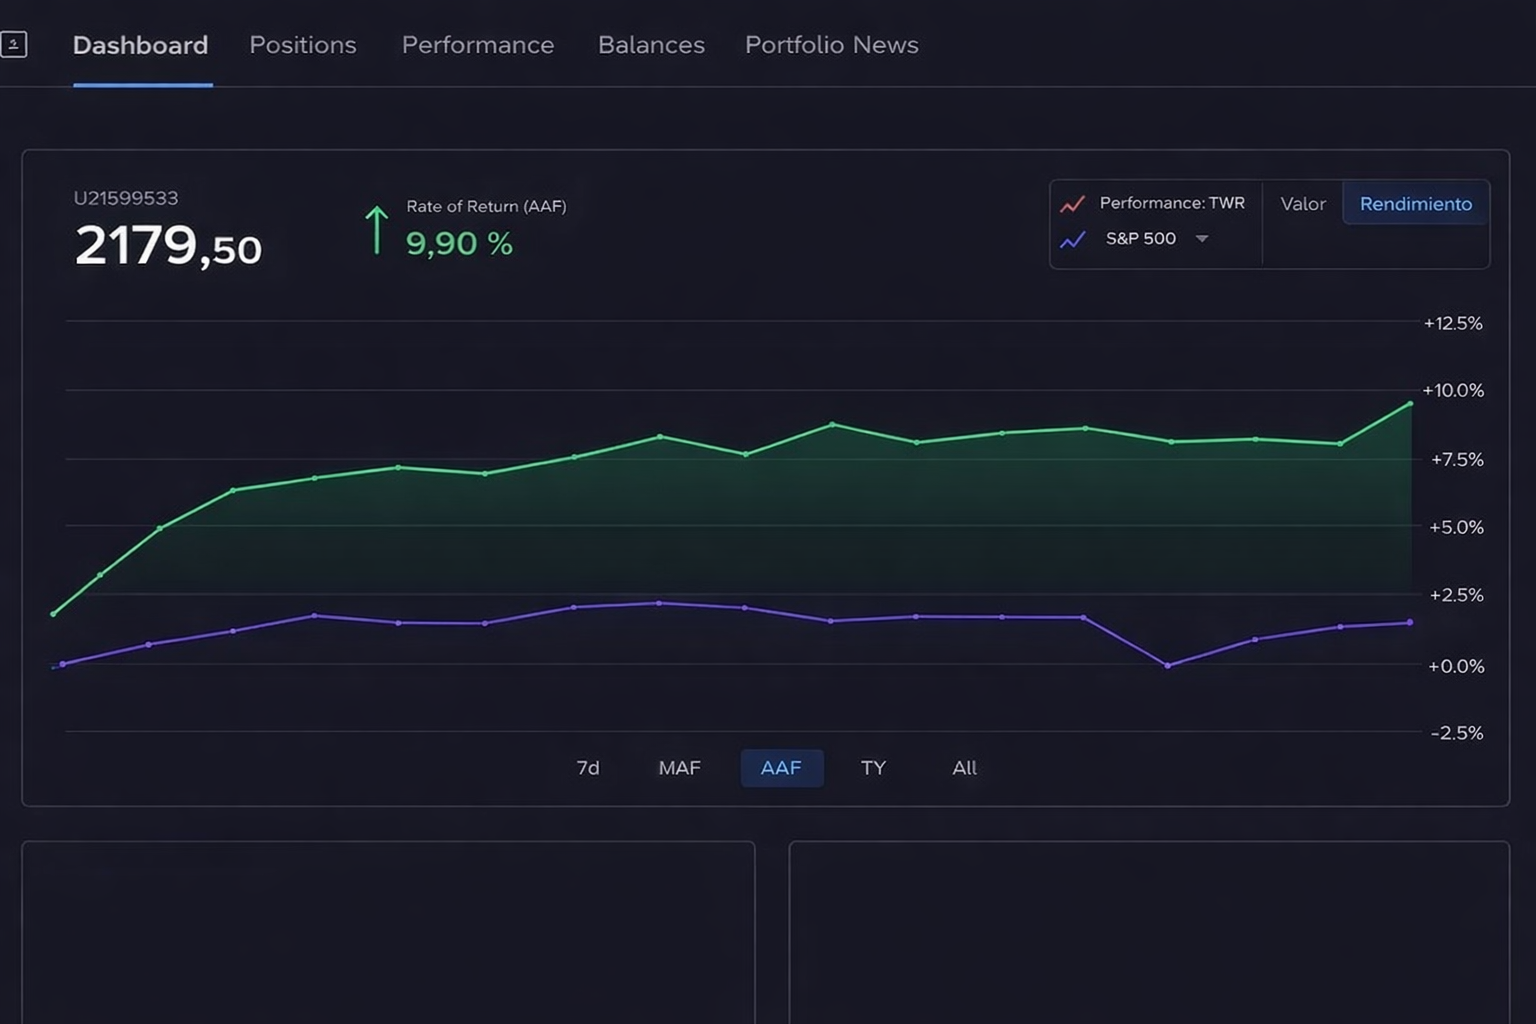Select the Rendimiento chart mode
Viewport: 1536px width, 1024px height.
coord(1415,204)
